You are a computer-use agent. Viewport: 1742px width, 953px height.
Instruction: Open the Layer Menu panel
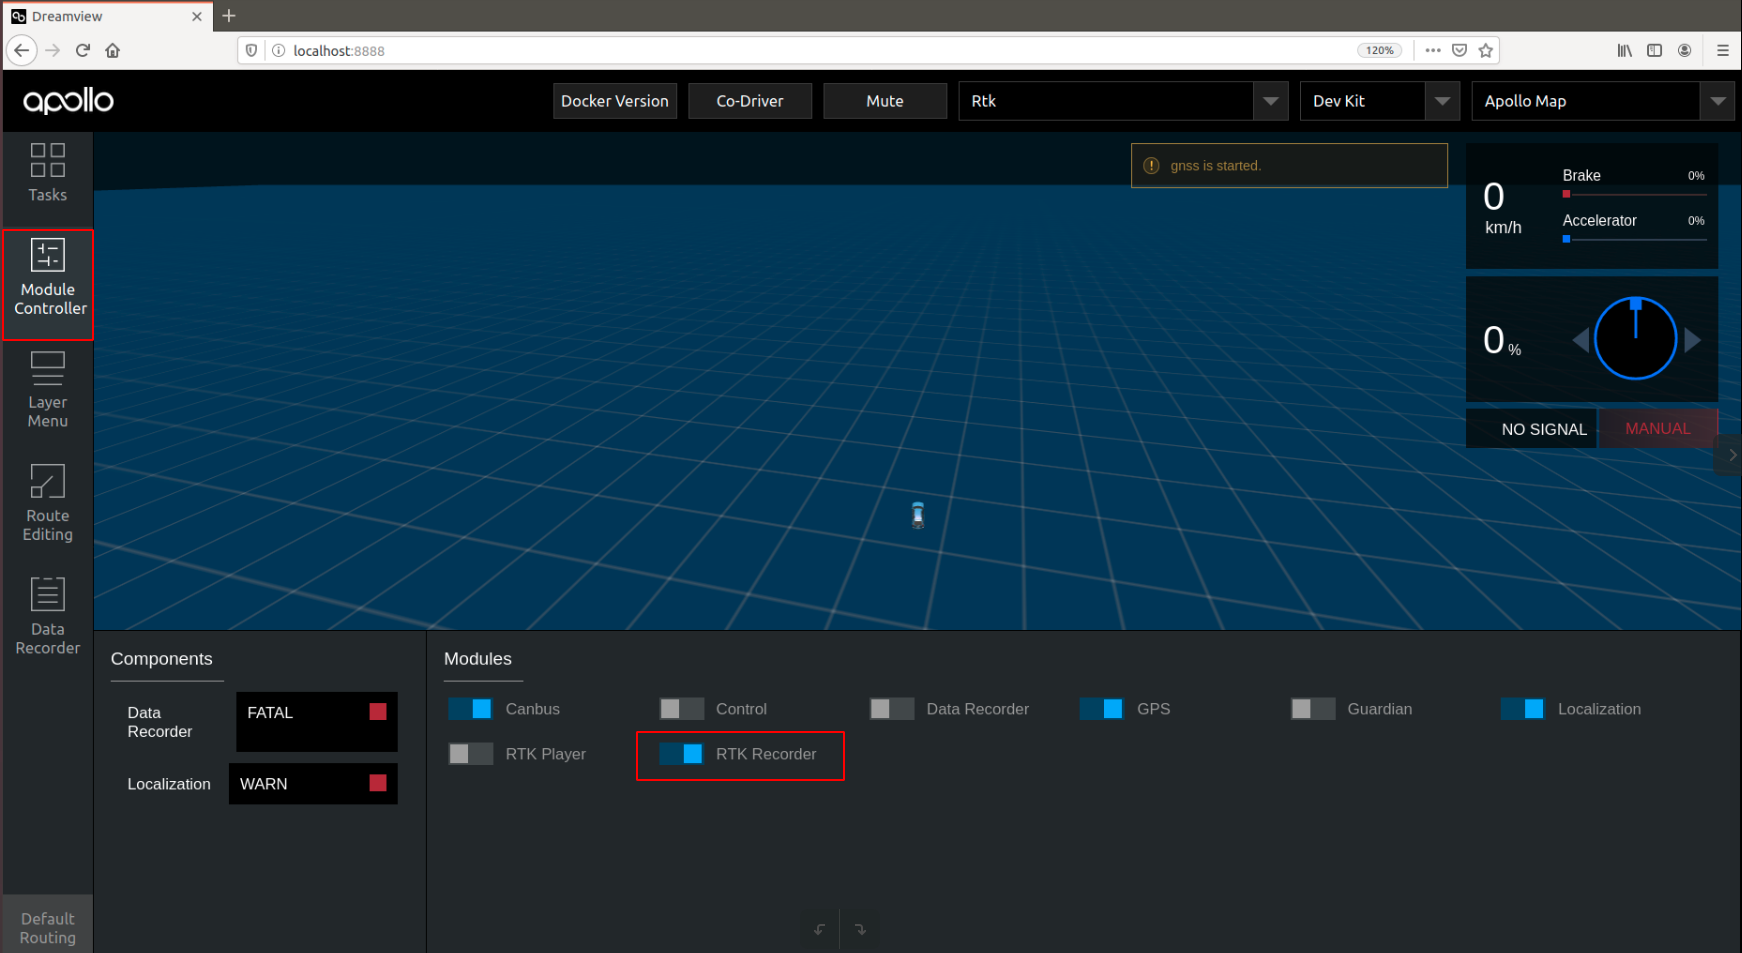pos(47,390)
